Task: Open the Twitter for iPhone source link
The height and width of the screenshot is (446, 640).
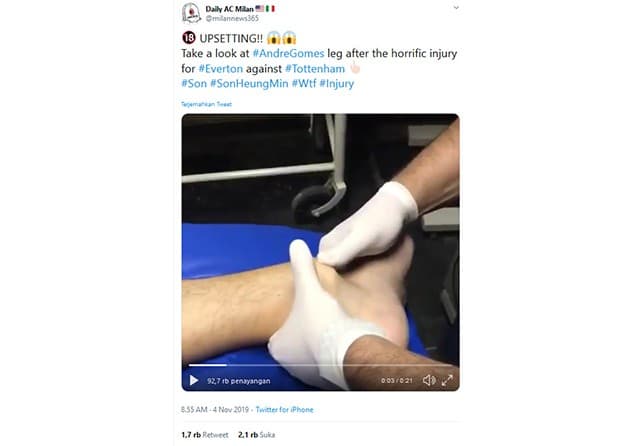Action: point(284,410)
